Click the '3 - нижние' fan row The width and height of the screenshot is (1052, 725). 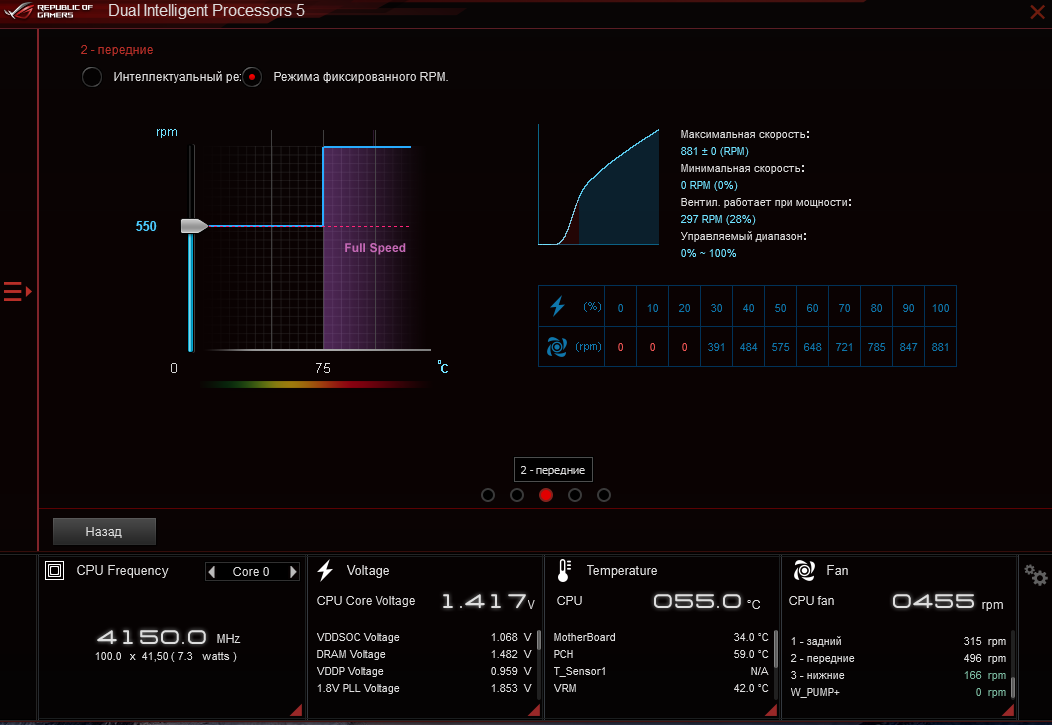[898, 675]
